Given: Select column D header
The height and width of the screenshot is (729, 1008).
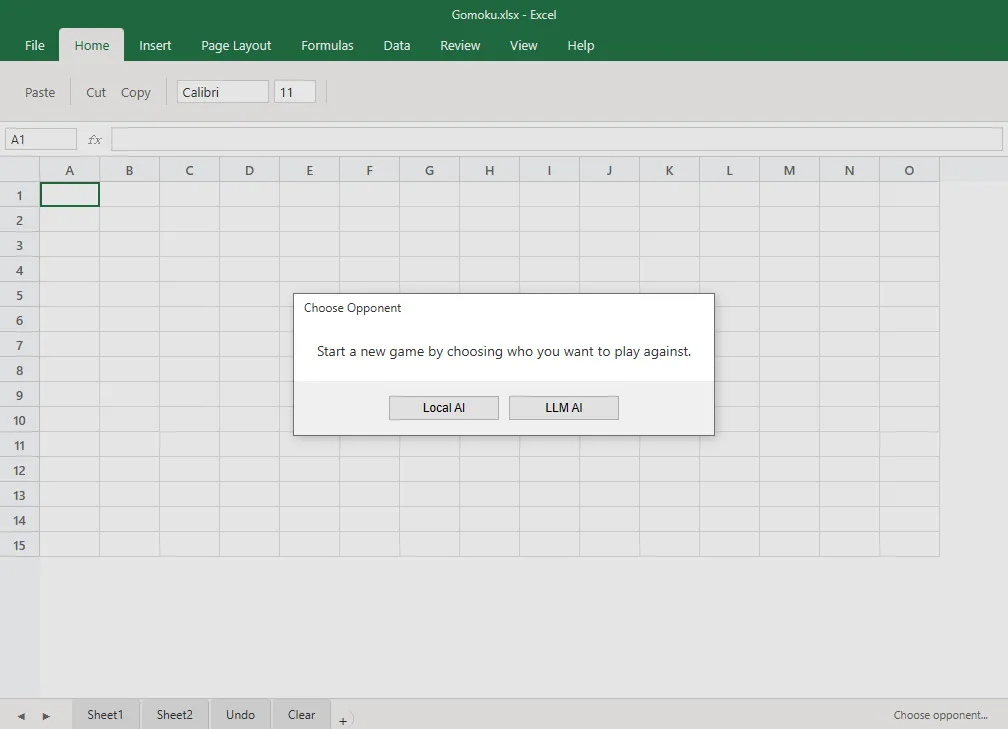Looking at the screenshot, I should point(249,170).
